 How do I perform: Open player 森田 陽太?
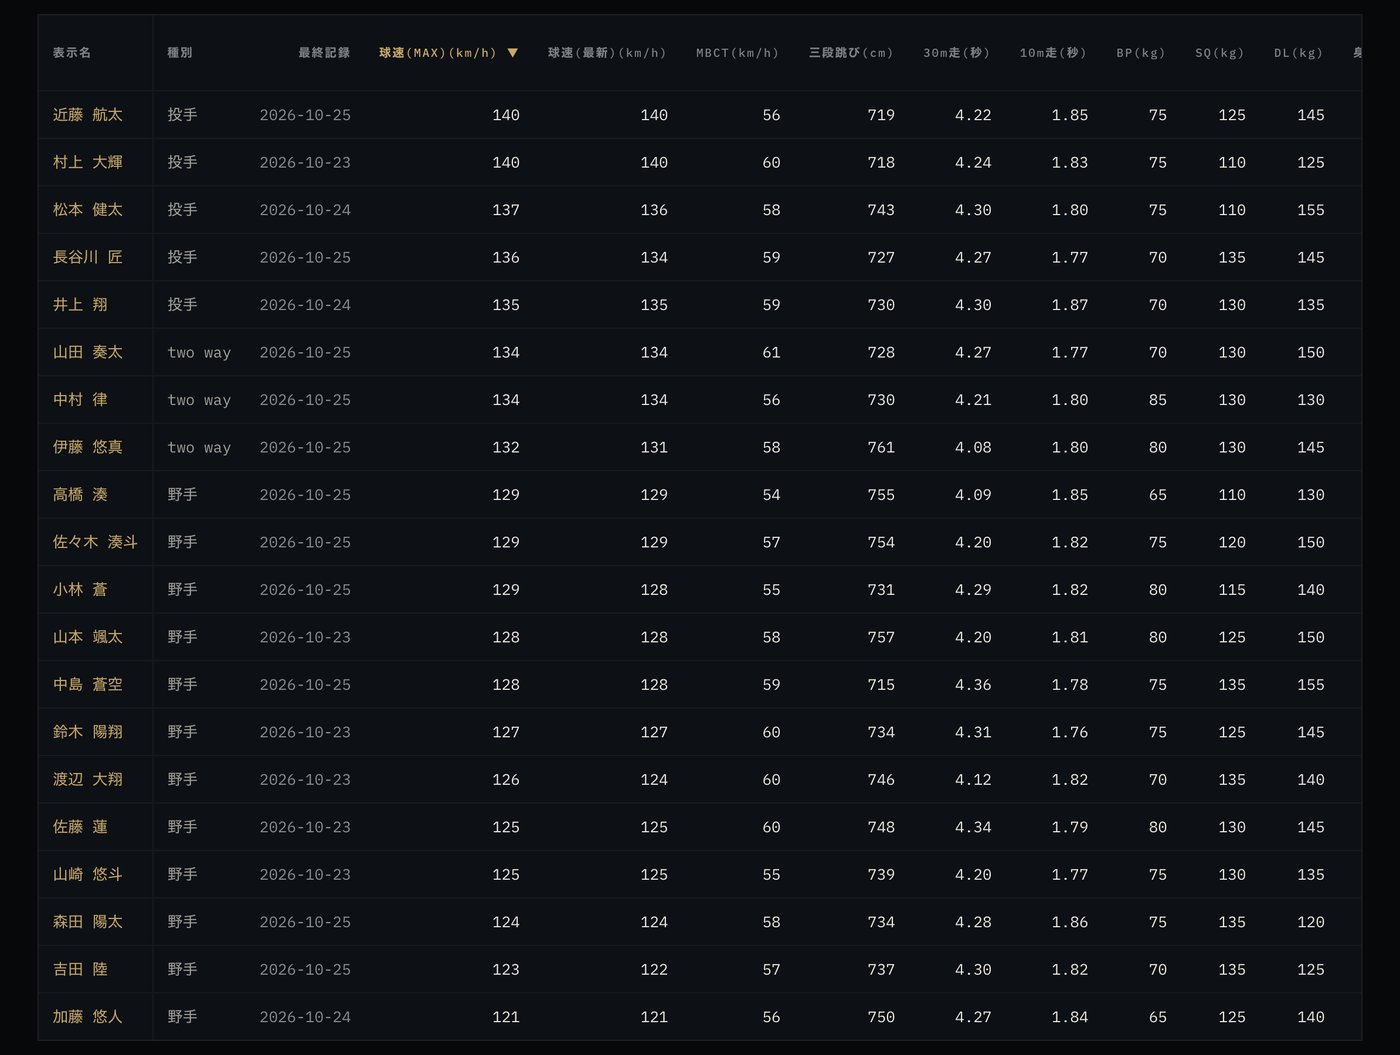[x=88, y=922]
